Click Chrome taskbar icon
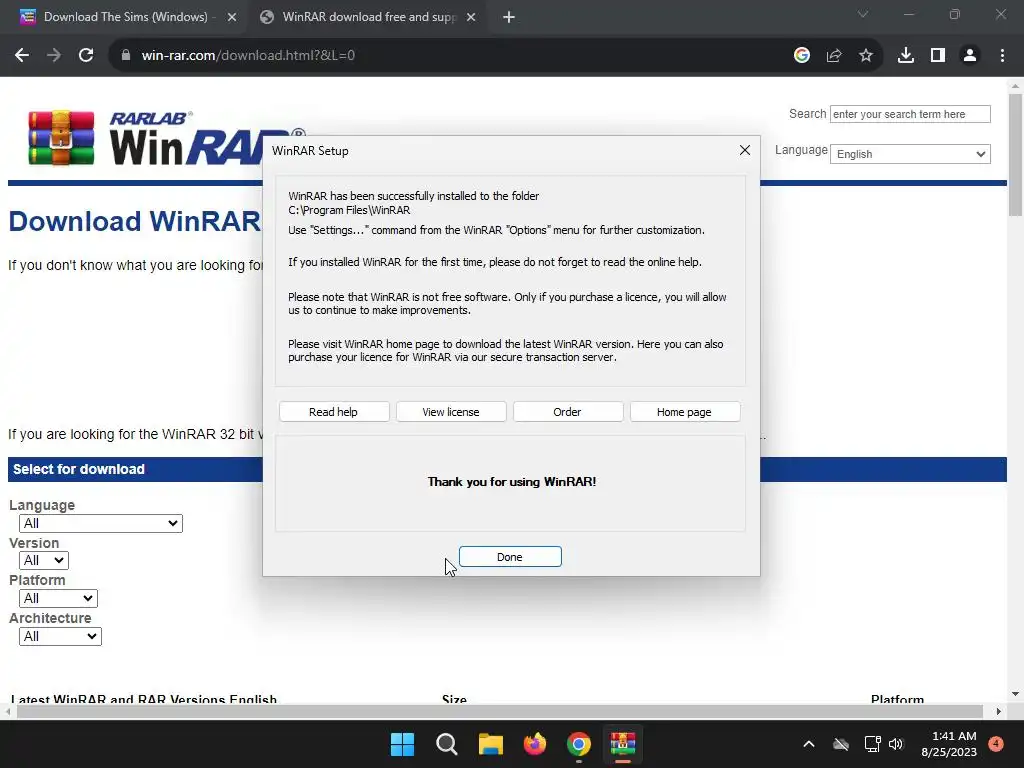This screenshot has width=1024, height=768. coord(579,744)
